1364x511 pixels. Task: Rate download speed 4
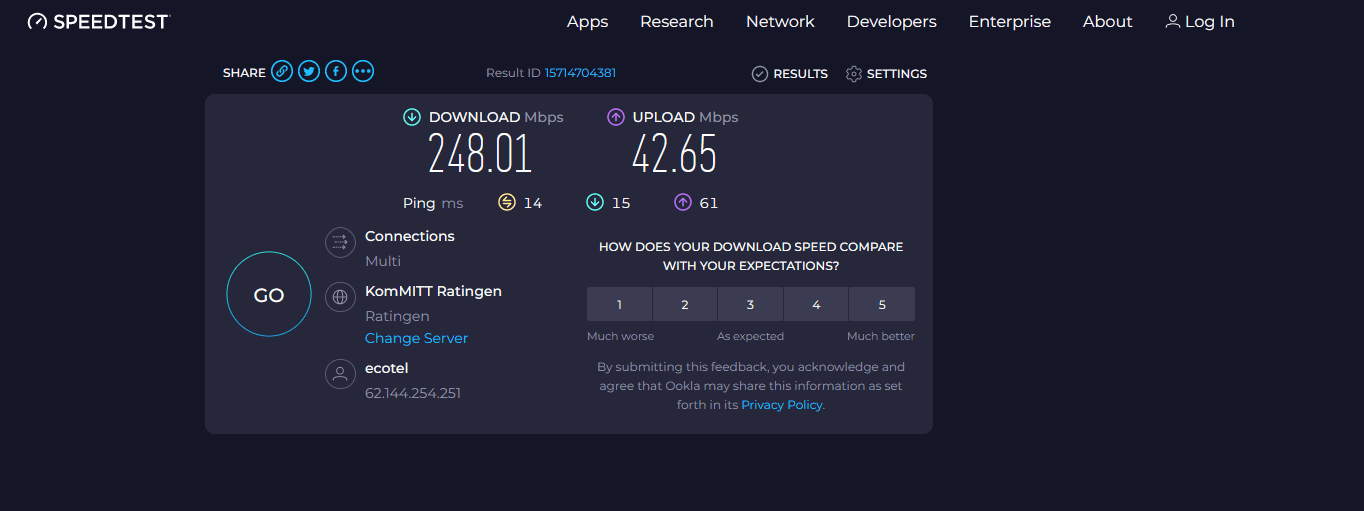pyautogui.click(x=816, y=304)
